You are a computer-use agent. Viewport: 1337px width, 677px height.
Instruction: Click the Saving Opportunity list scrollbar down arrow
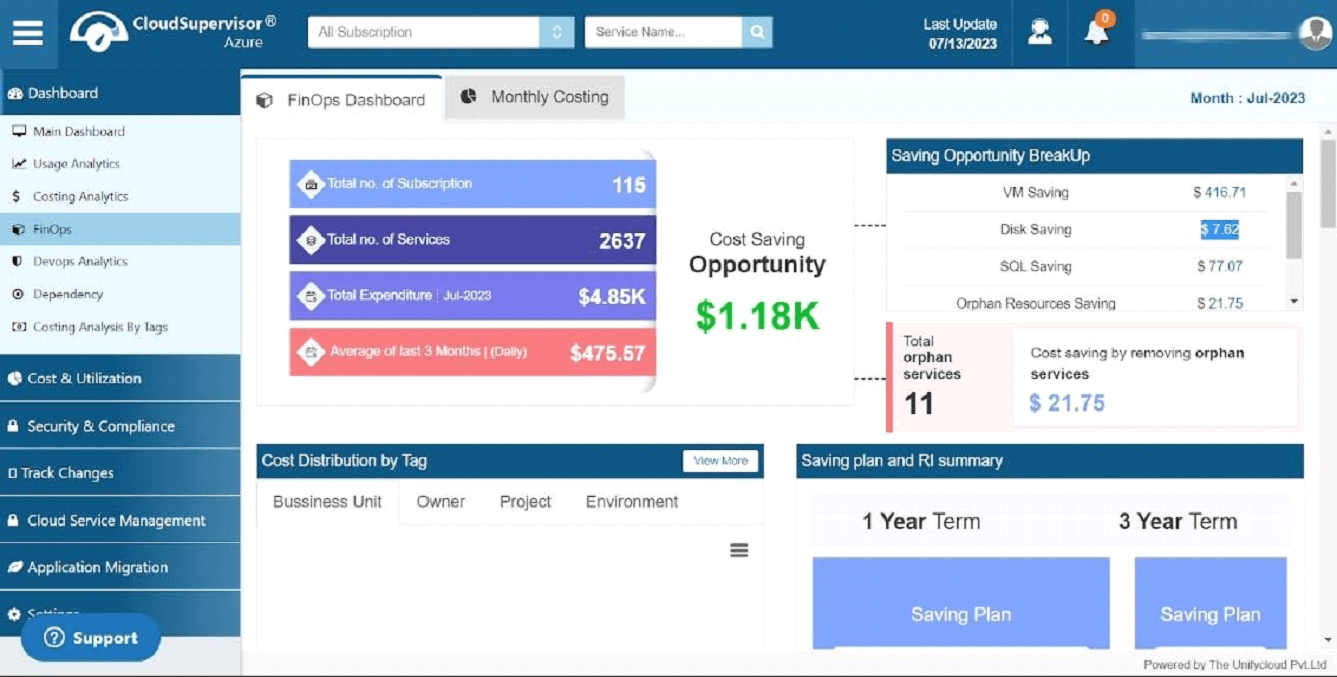(x=1294, y=301)
